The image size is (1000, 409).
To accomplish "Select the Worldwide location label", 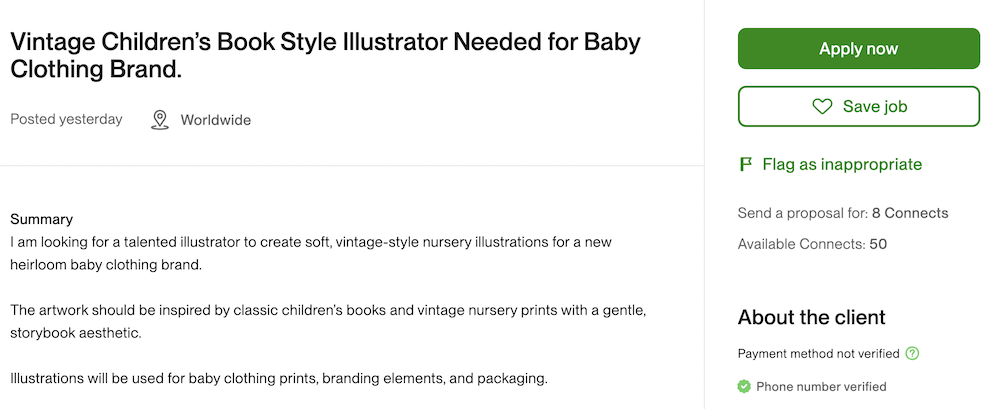I will pos(215,120).
